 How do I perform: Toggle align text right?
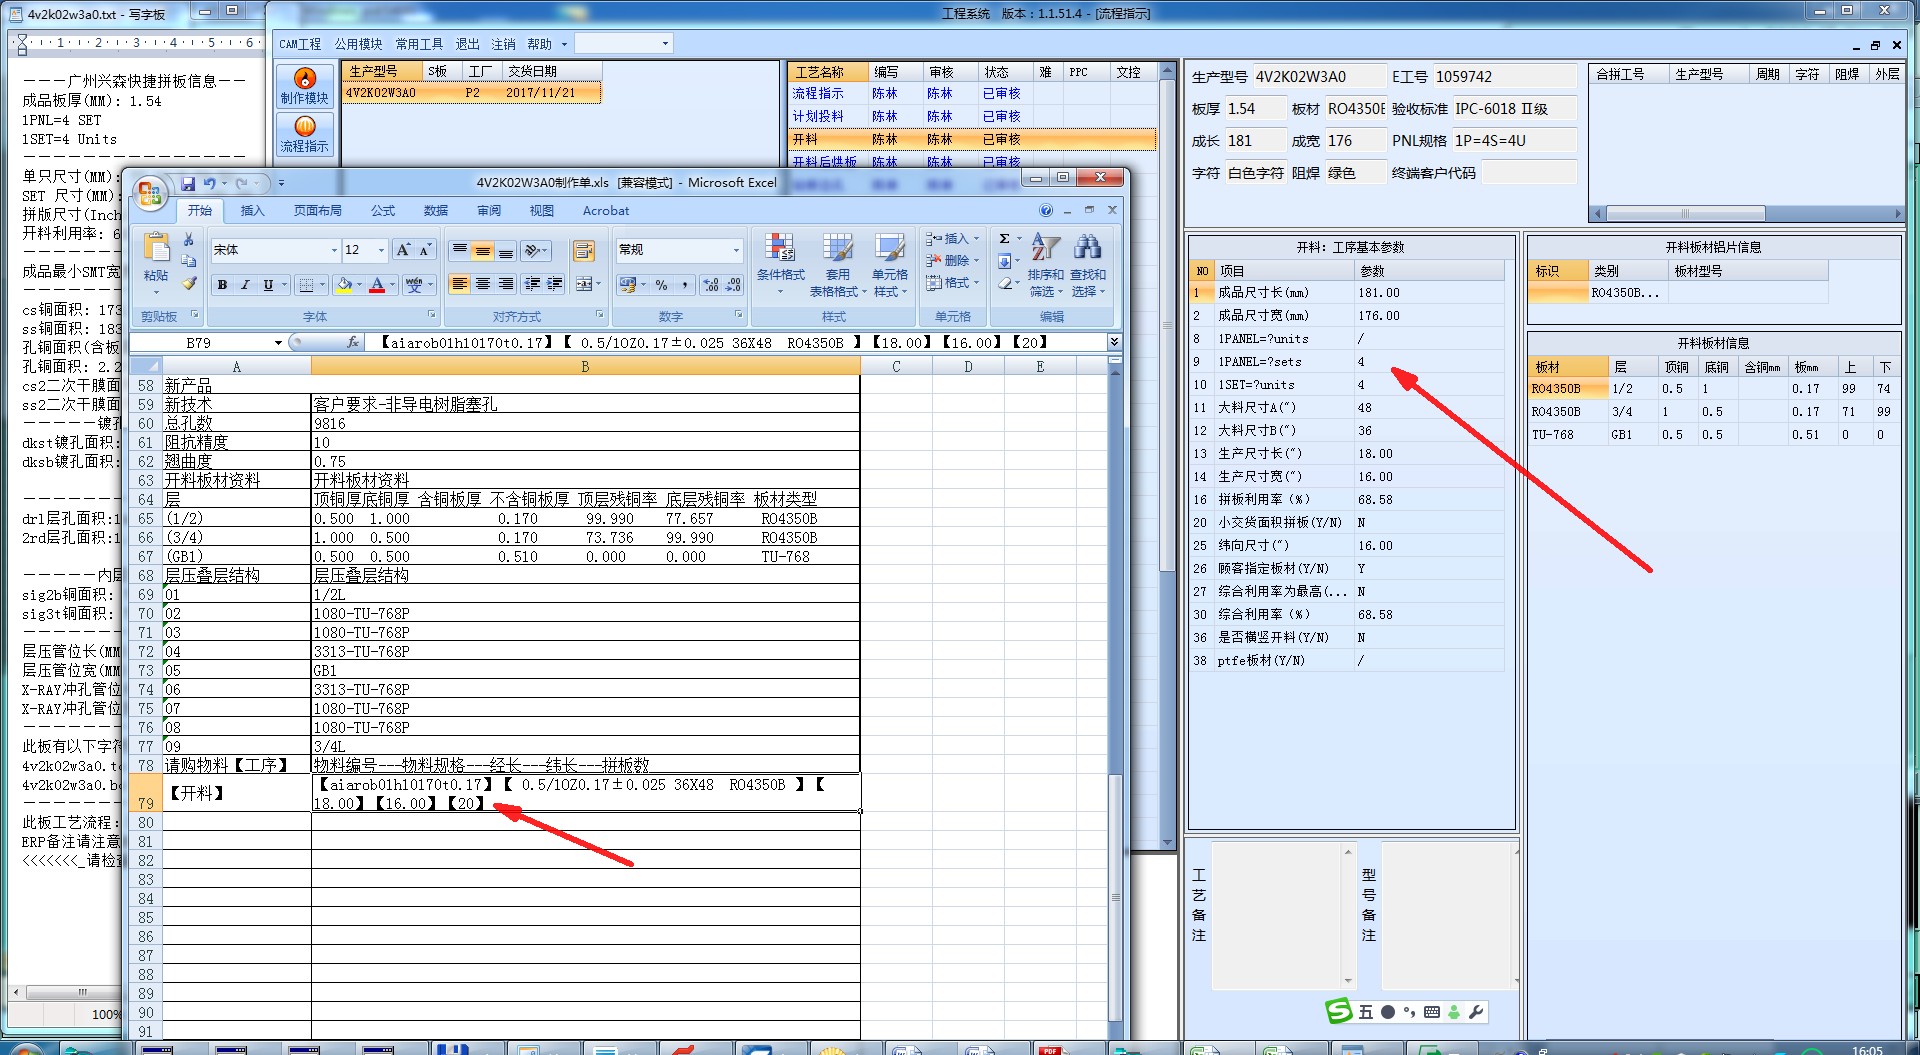coord(506,285)
